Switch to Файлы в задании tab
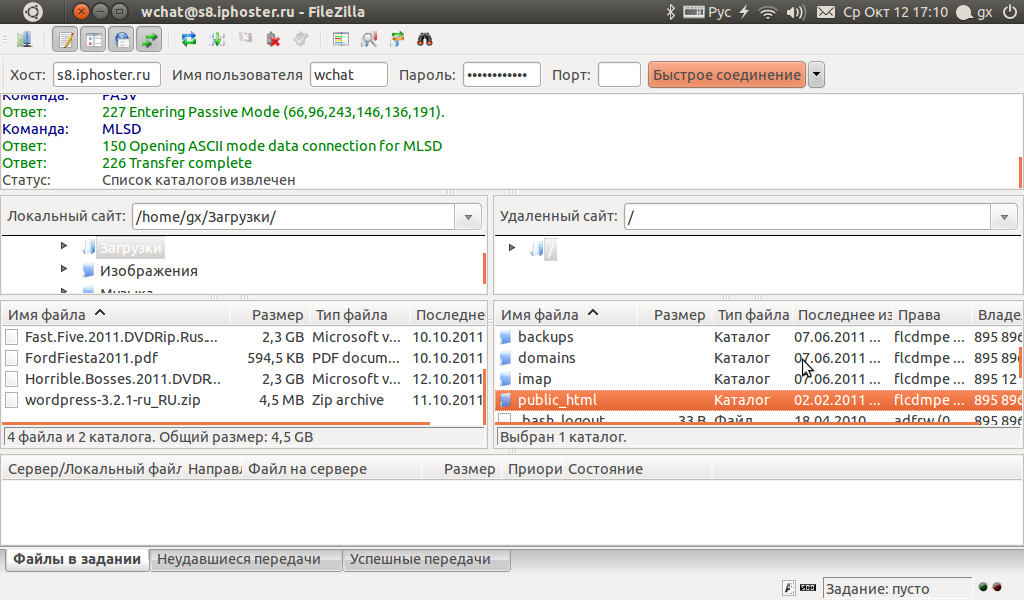 pyautogui.click(x=77, y=560)
